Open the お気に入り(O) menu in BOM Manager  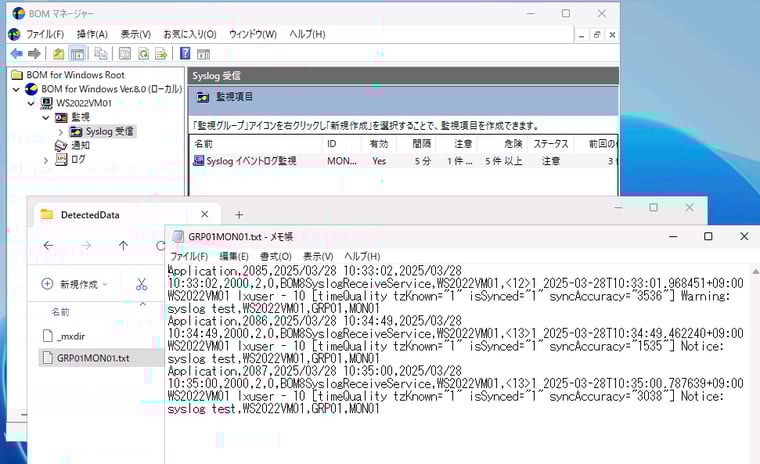click(x=190, y=34)
